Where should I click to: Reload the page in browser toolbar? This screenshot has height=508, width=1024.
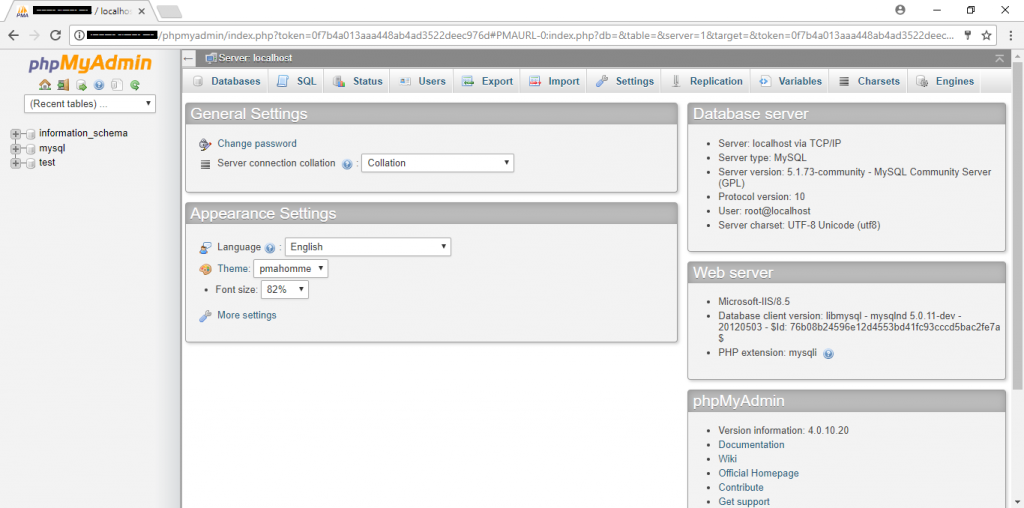tap(56, 35)
